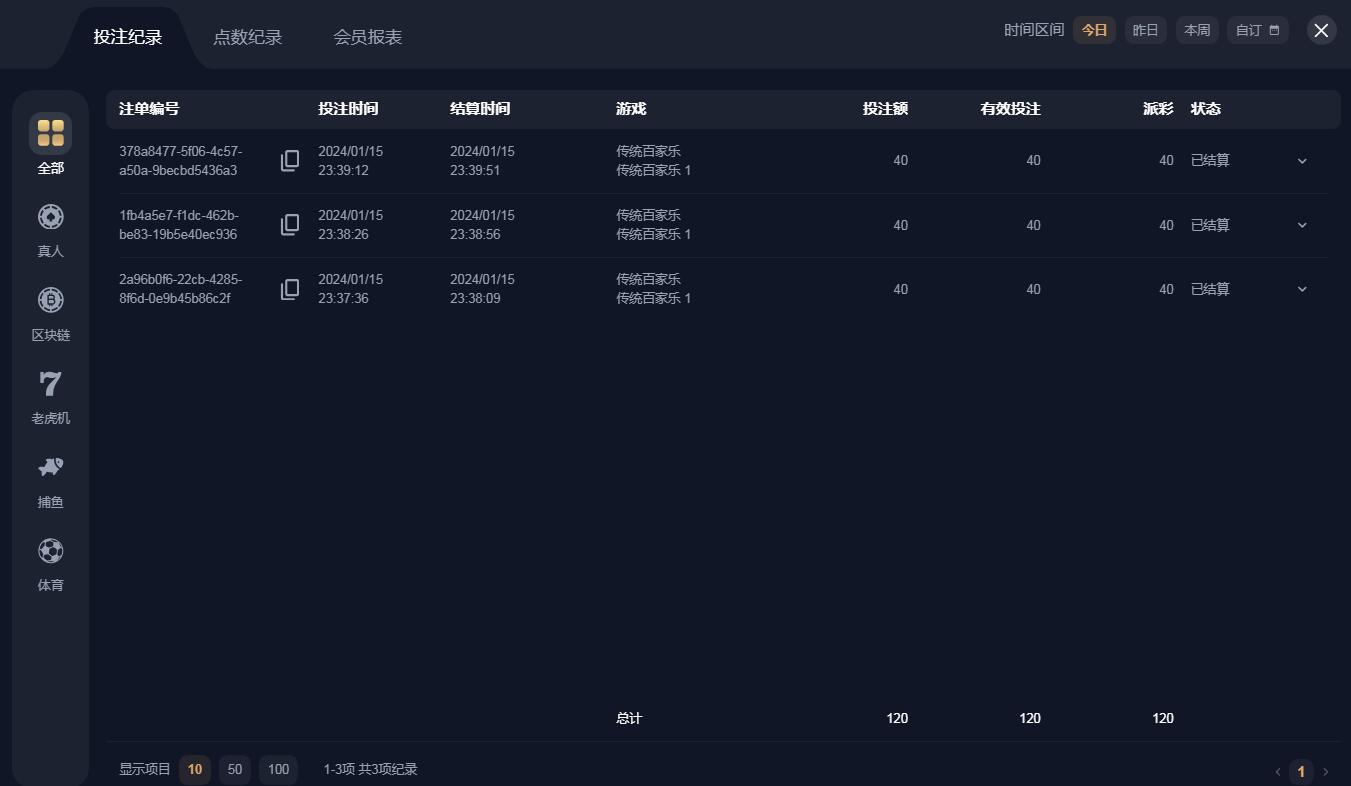Viewport: 1351px width, 786px height.
Task: Filter records by 昨日
Action: [1145, 30]
